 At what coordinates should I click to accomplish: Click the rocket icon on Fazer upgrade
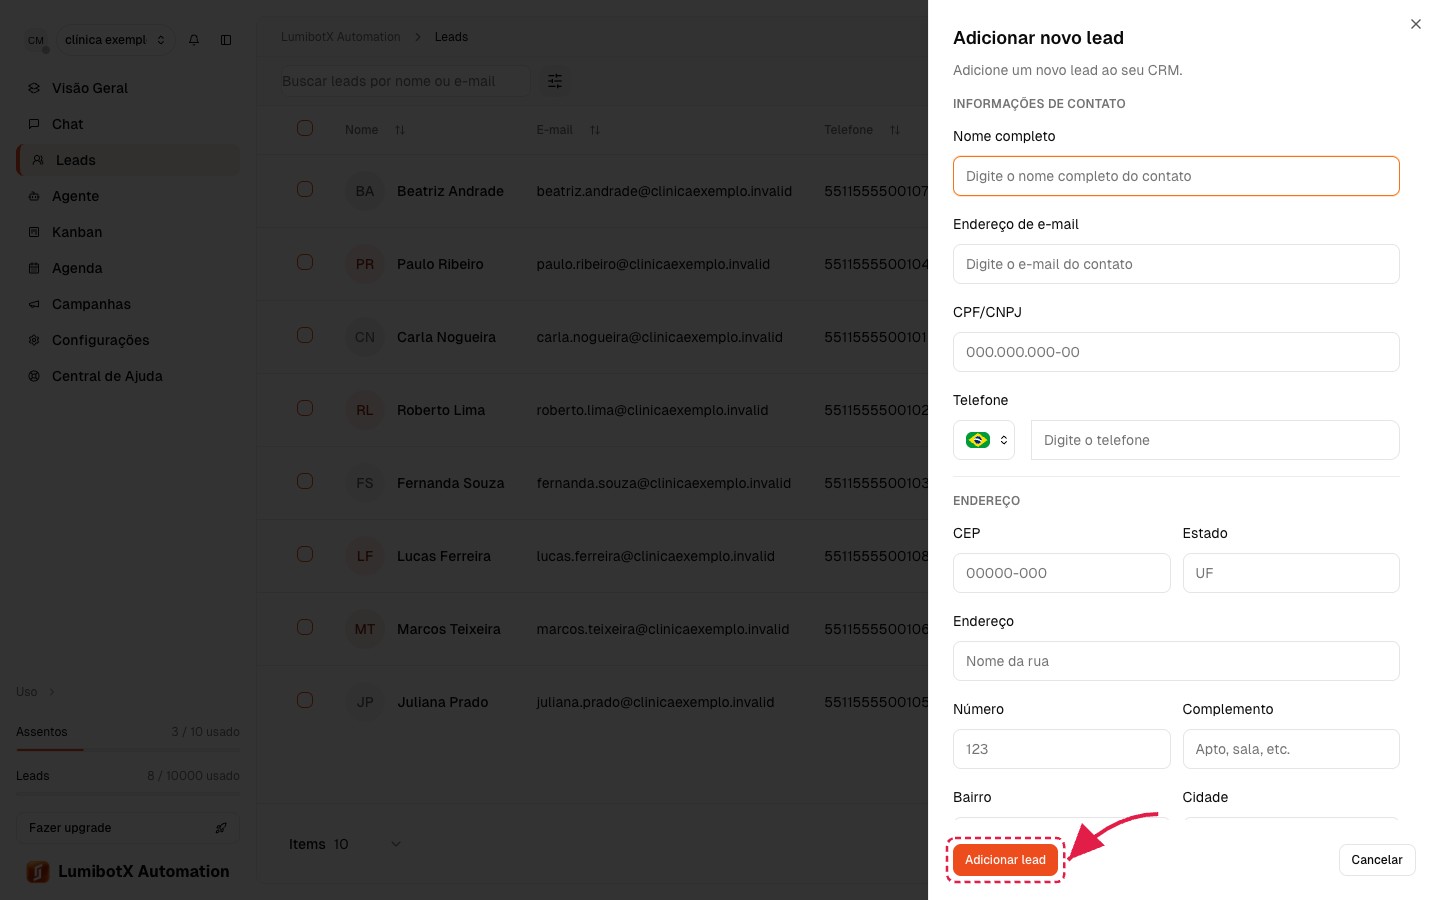(x=221, y=828)
